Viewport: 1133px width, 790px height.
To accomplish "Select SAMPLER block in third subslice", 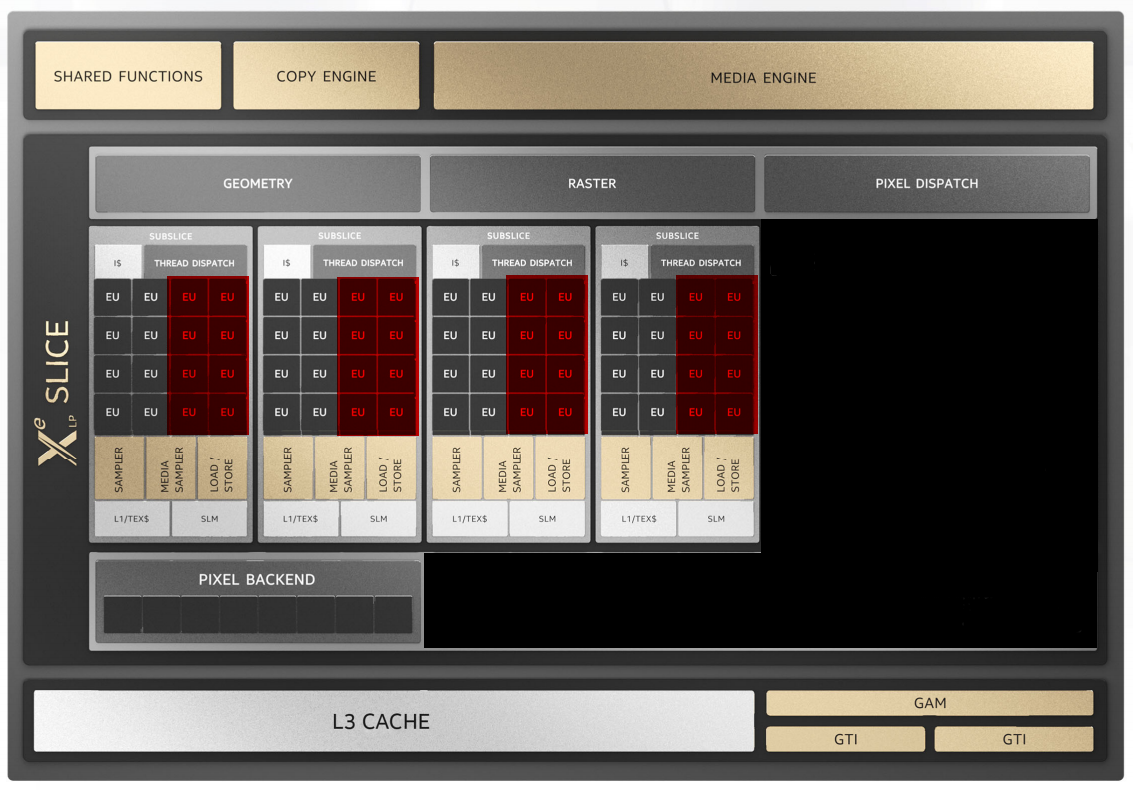I will tap(457, 468).
